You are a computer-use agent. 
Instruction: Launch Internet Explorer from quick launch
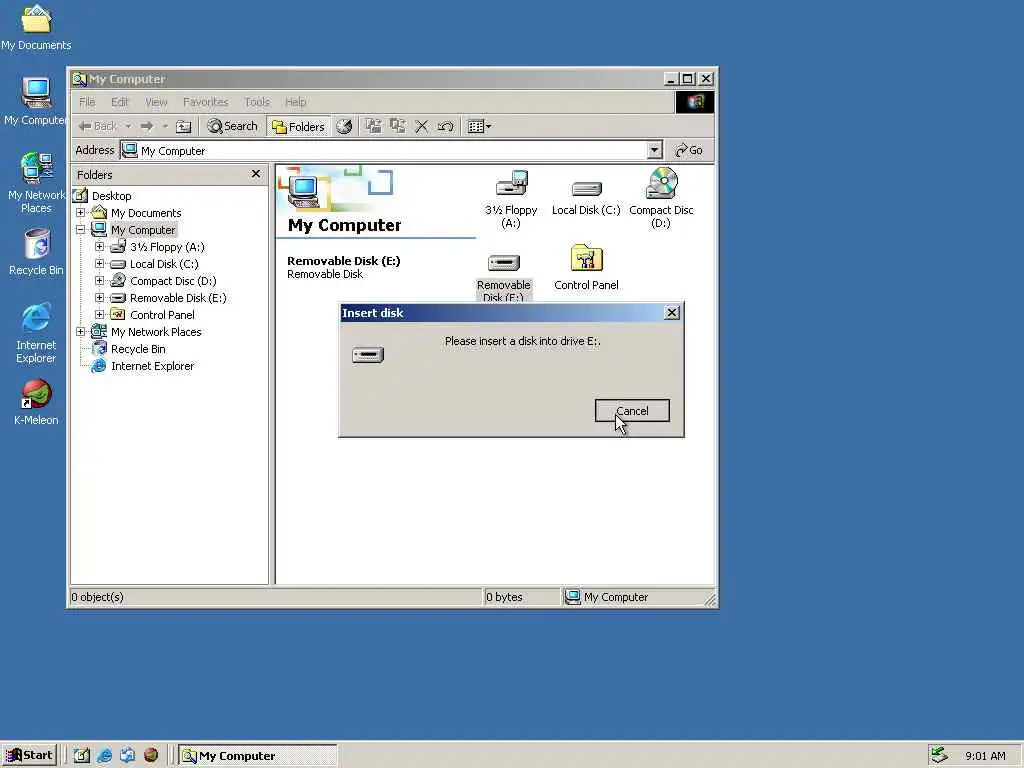[104, 755]
